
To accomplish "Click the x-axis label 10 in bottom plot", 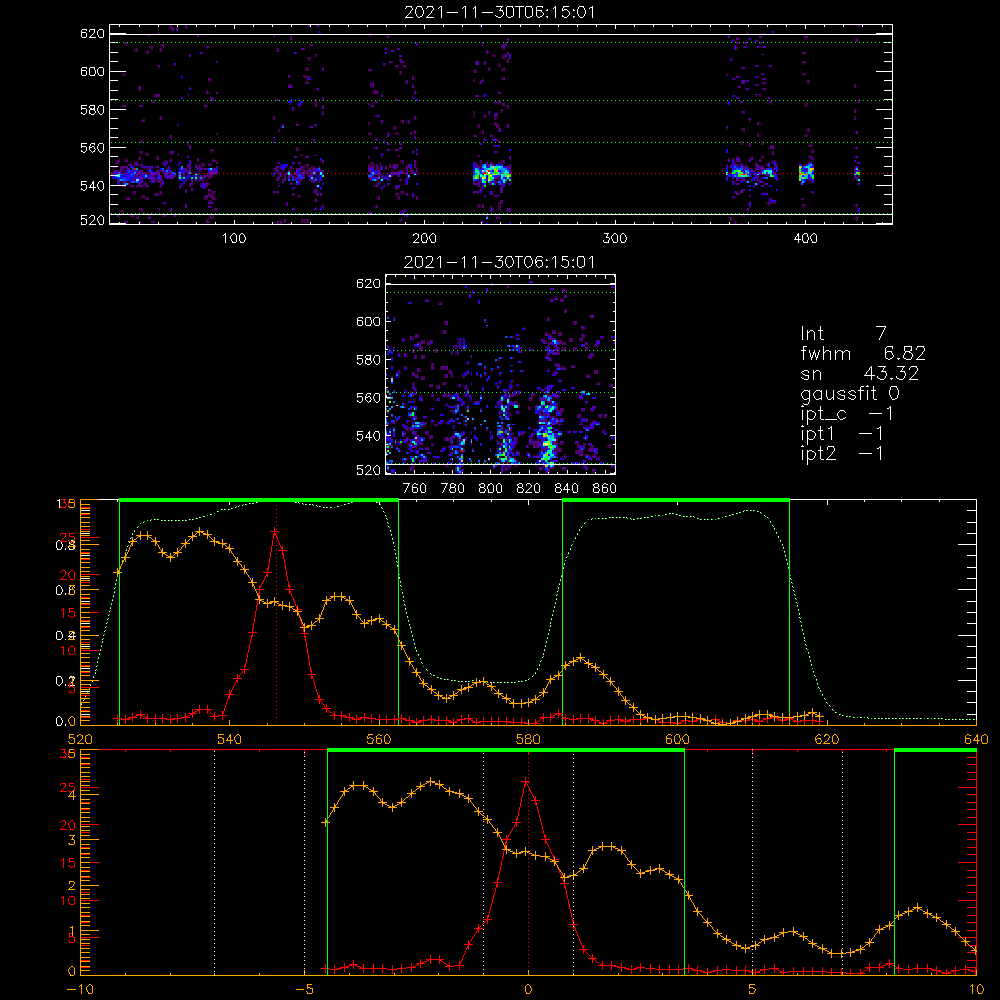I will click(x=976, y=989).
